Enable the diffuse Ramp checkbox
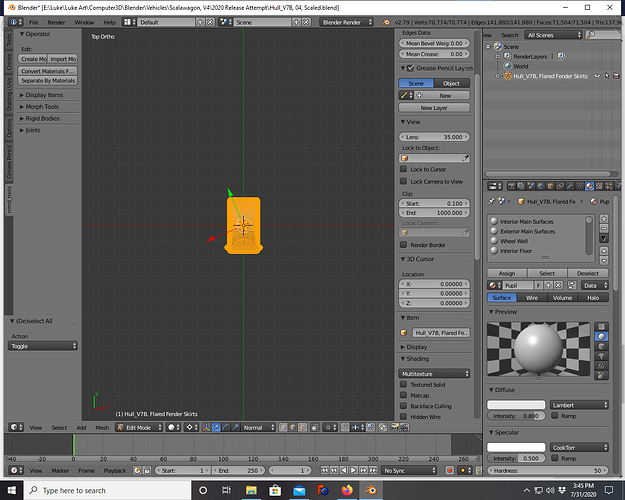 [554, 415]
